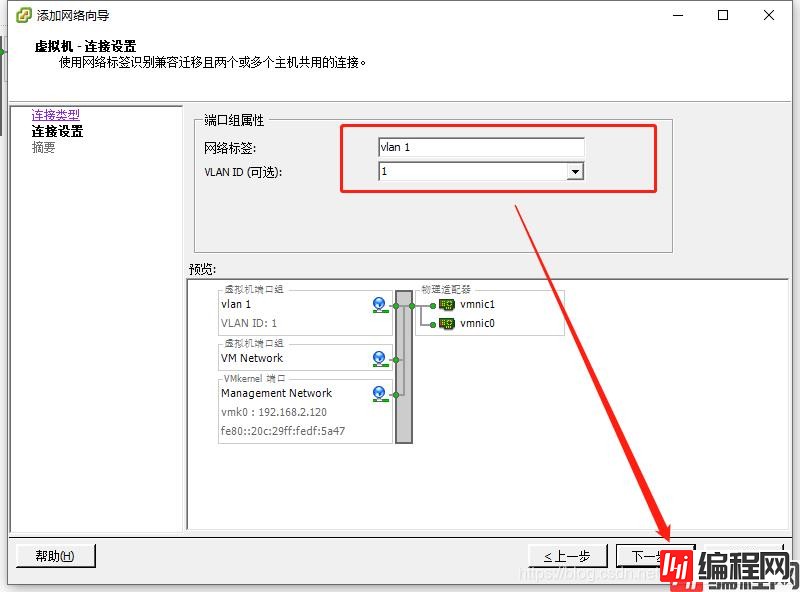Click the 帮助(H) help button
800x592 pixels.
coord(55,555)
